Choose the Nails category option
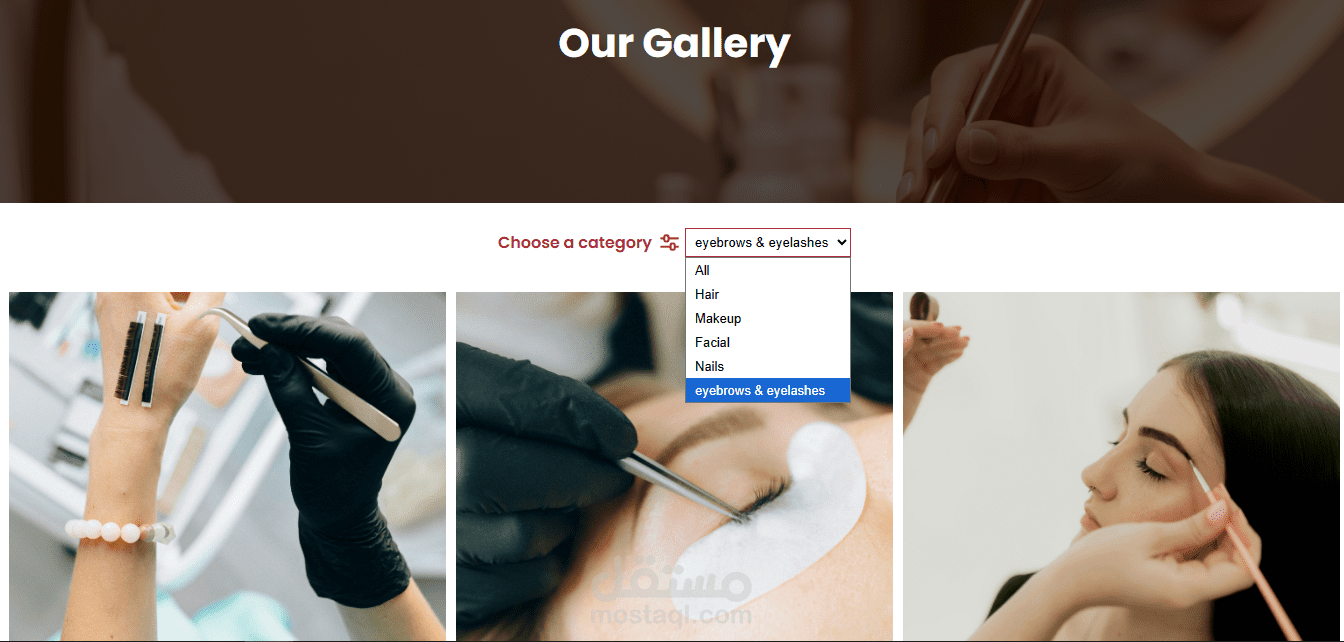 pos(768,366)
